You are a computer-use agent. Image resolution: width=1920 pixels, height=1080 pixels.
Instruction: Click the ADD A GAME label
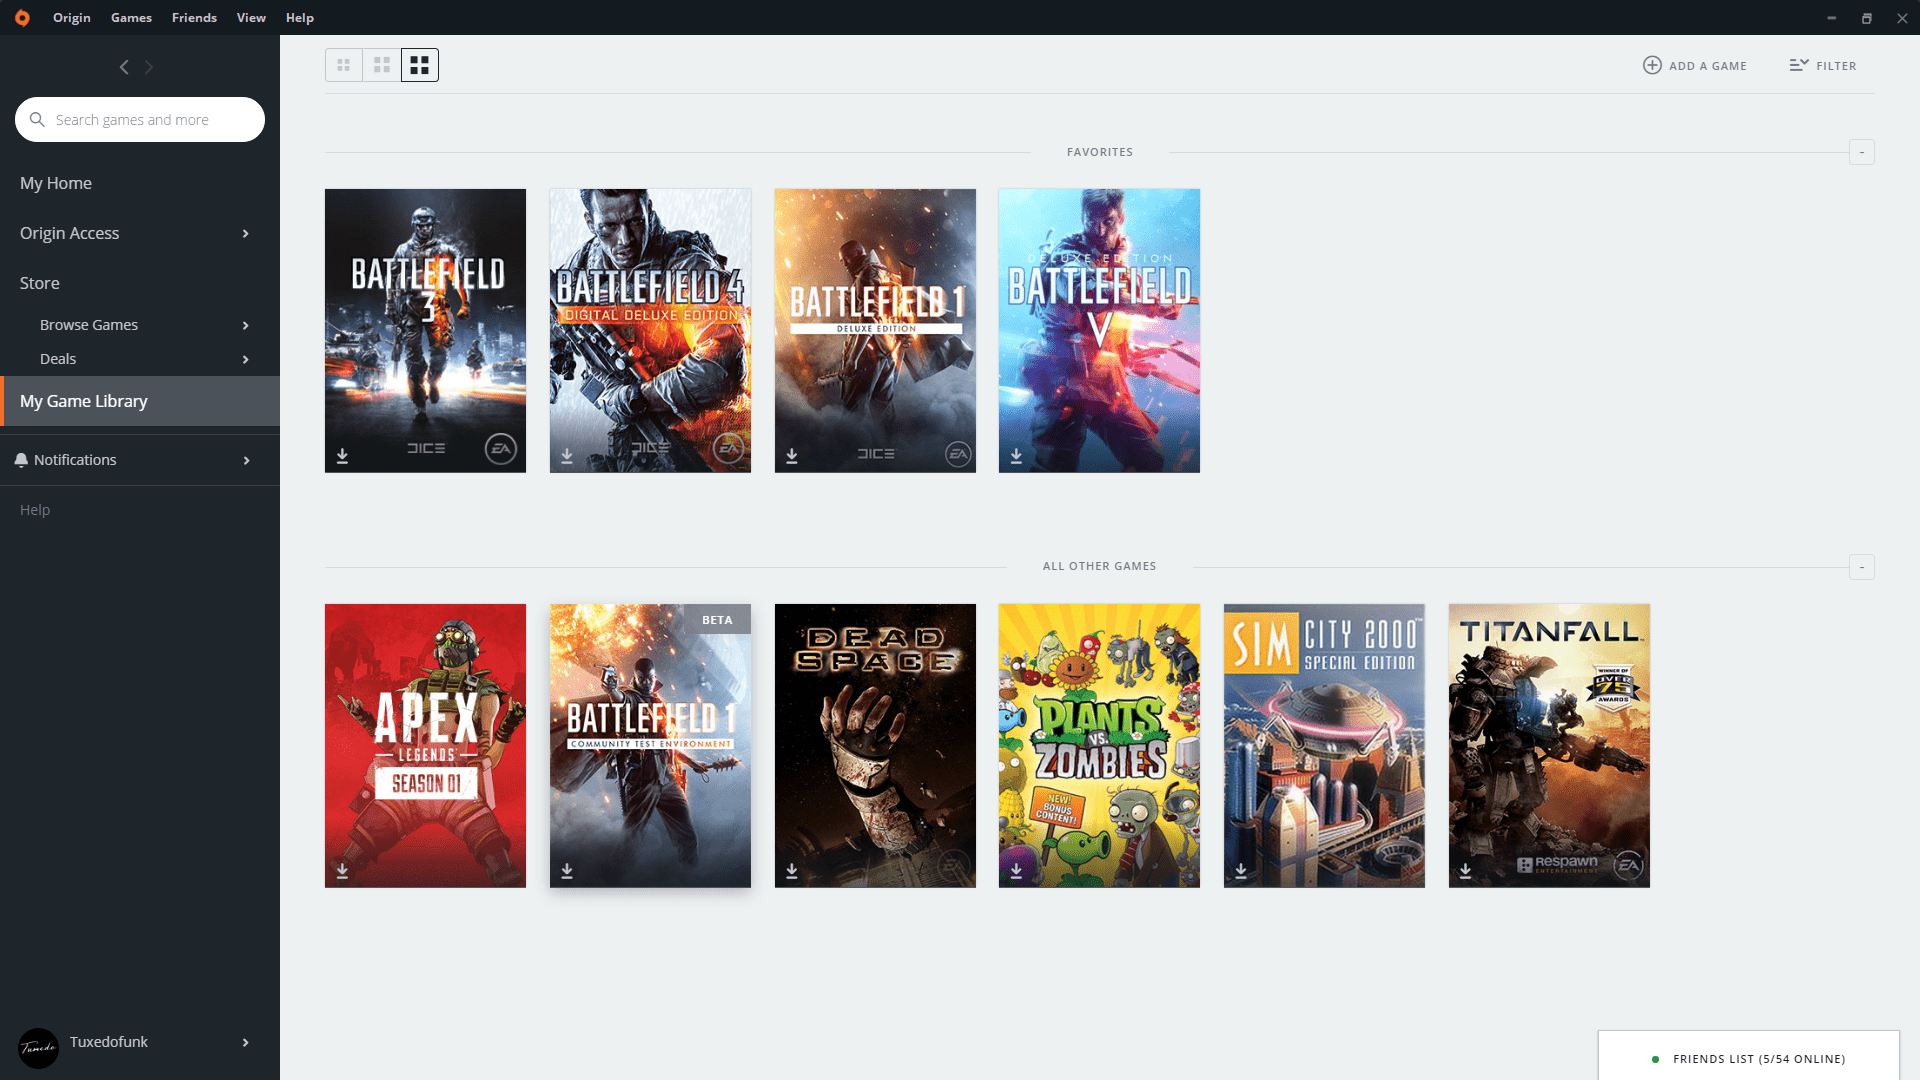pos(1708,66)
